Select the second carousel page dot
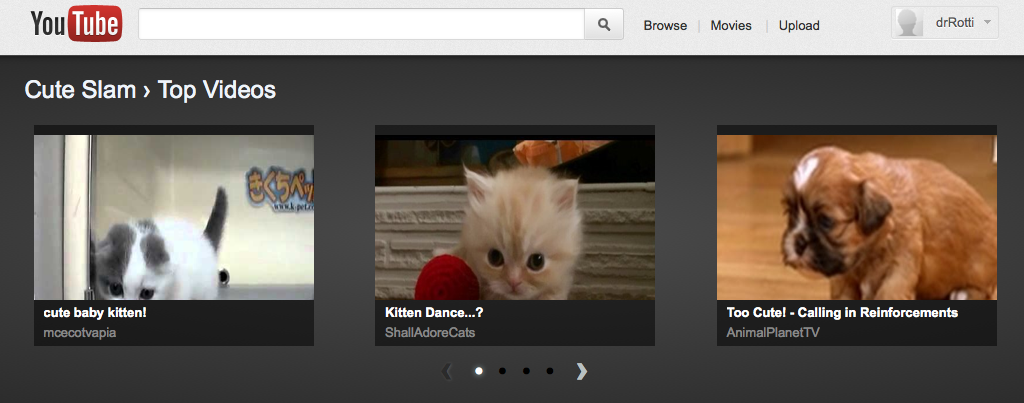 tap(502, 371)
